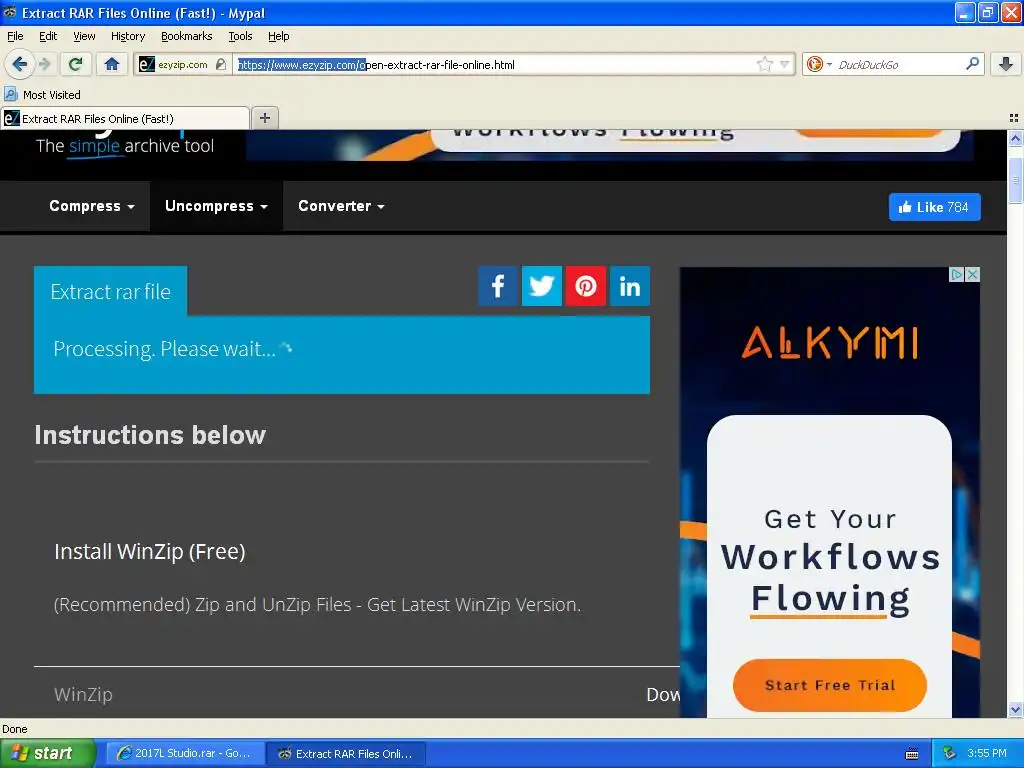Expand the Converter dropdown menu
The width and height of the screenshot is (1024, 768).
pos(341,206)
